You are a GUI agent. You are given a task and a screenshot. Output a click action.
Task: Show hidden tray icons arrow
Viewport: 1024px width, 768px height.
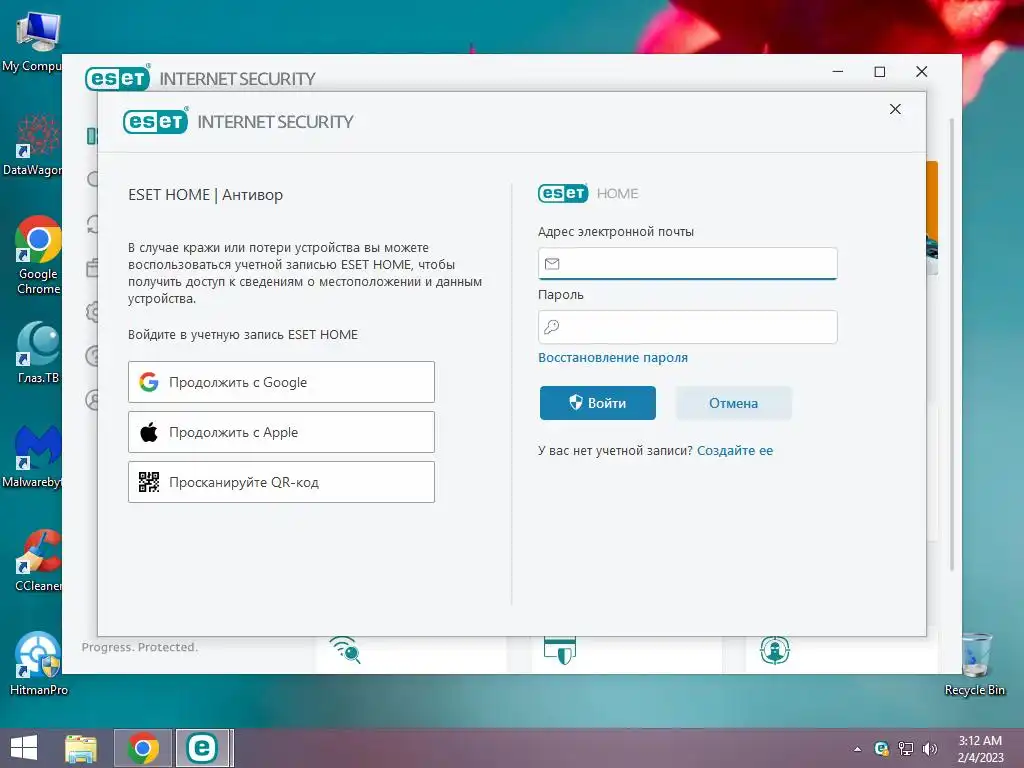pos(857,749)
